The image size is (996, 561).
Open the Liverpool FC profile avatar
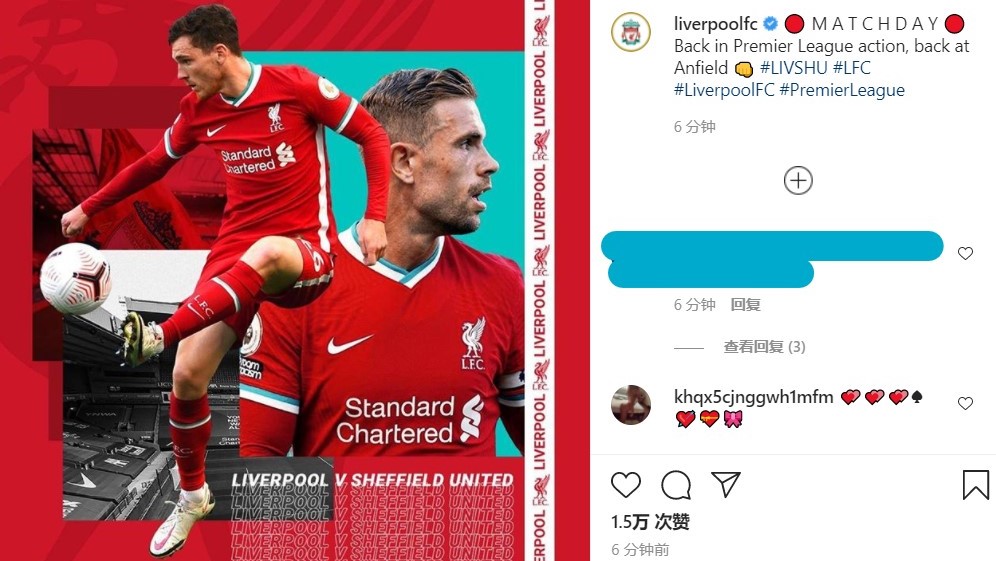coord(631,31)
